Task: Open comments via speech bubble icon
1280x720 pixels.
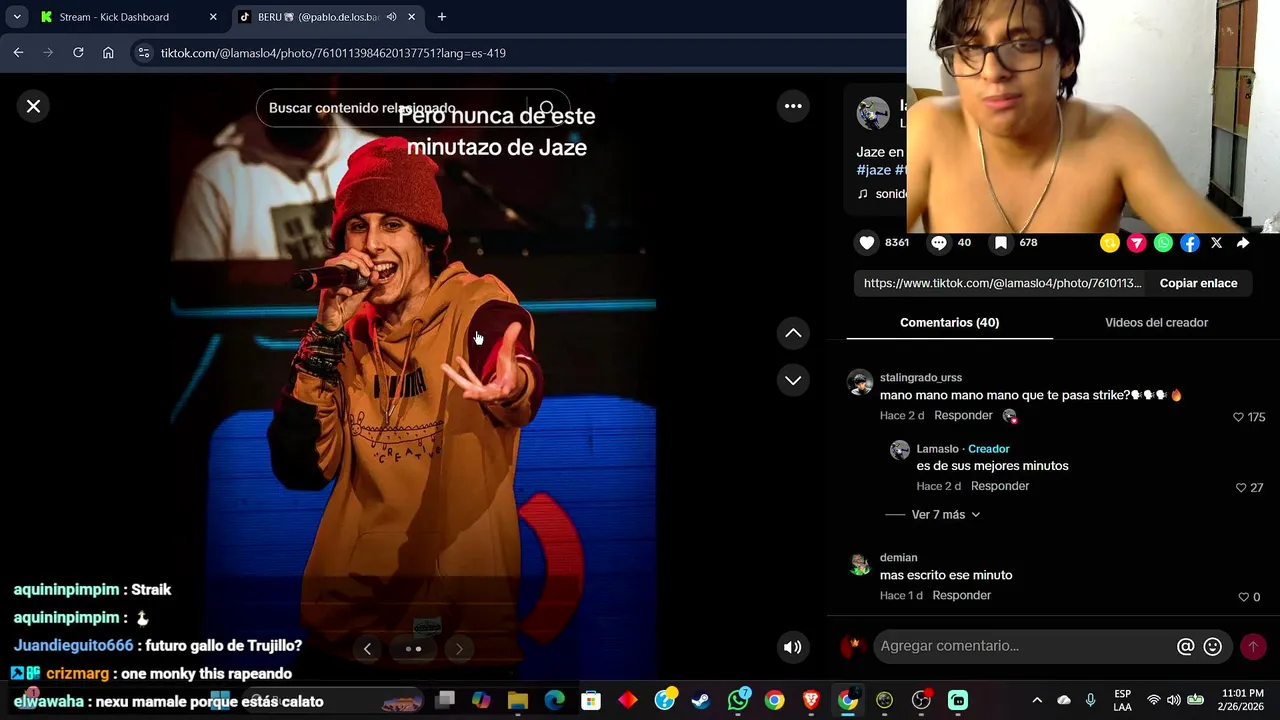Action: click(939, 242)
